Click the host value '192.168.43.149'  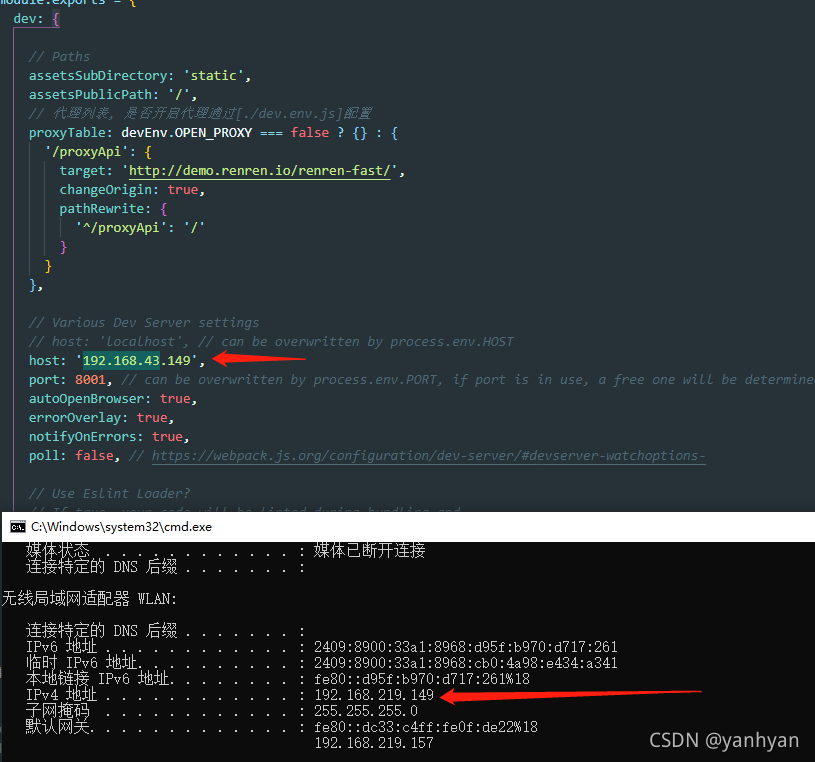[137, 360]
